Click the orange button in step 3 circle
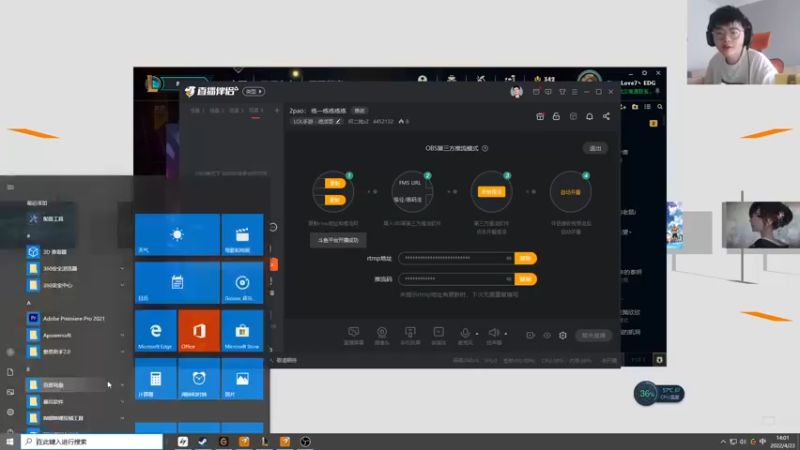Image resolution: width=800 pixels, height=450 pixels. (x=491, y=192)
